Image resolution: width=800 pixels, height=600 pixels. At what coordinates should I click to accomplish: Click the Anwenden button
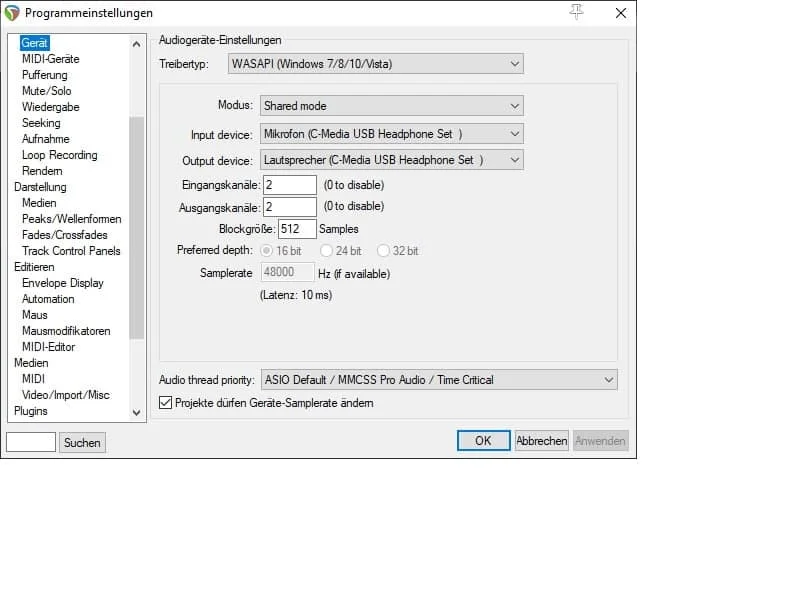[600, 440]
